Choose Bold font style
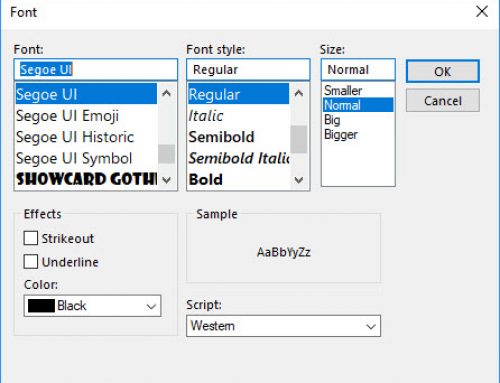This screenshot has height=383, width=500. pos(238,179)
